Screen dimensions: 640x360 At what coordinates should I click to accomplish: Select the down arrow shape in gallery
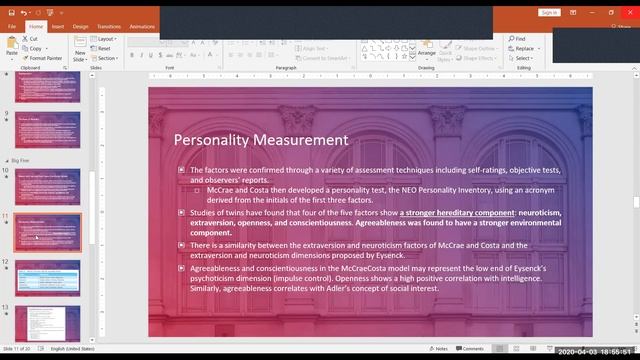(396, 49)
